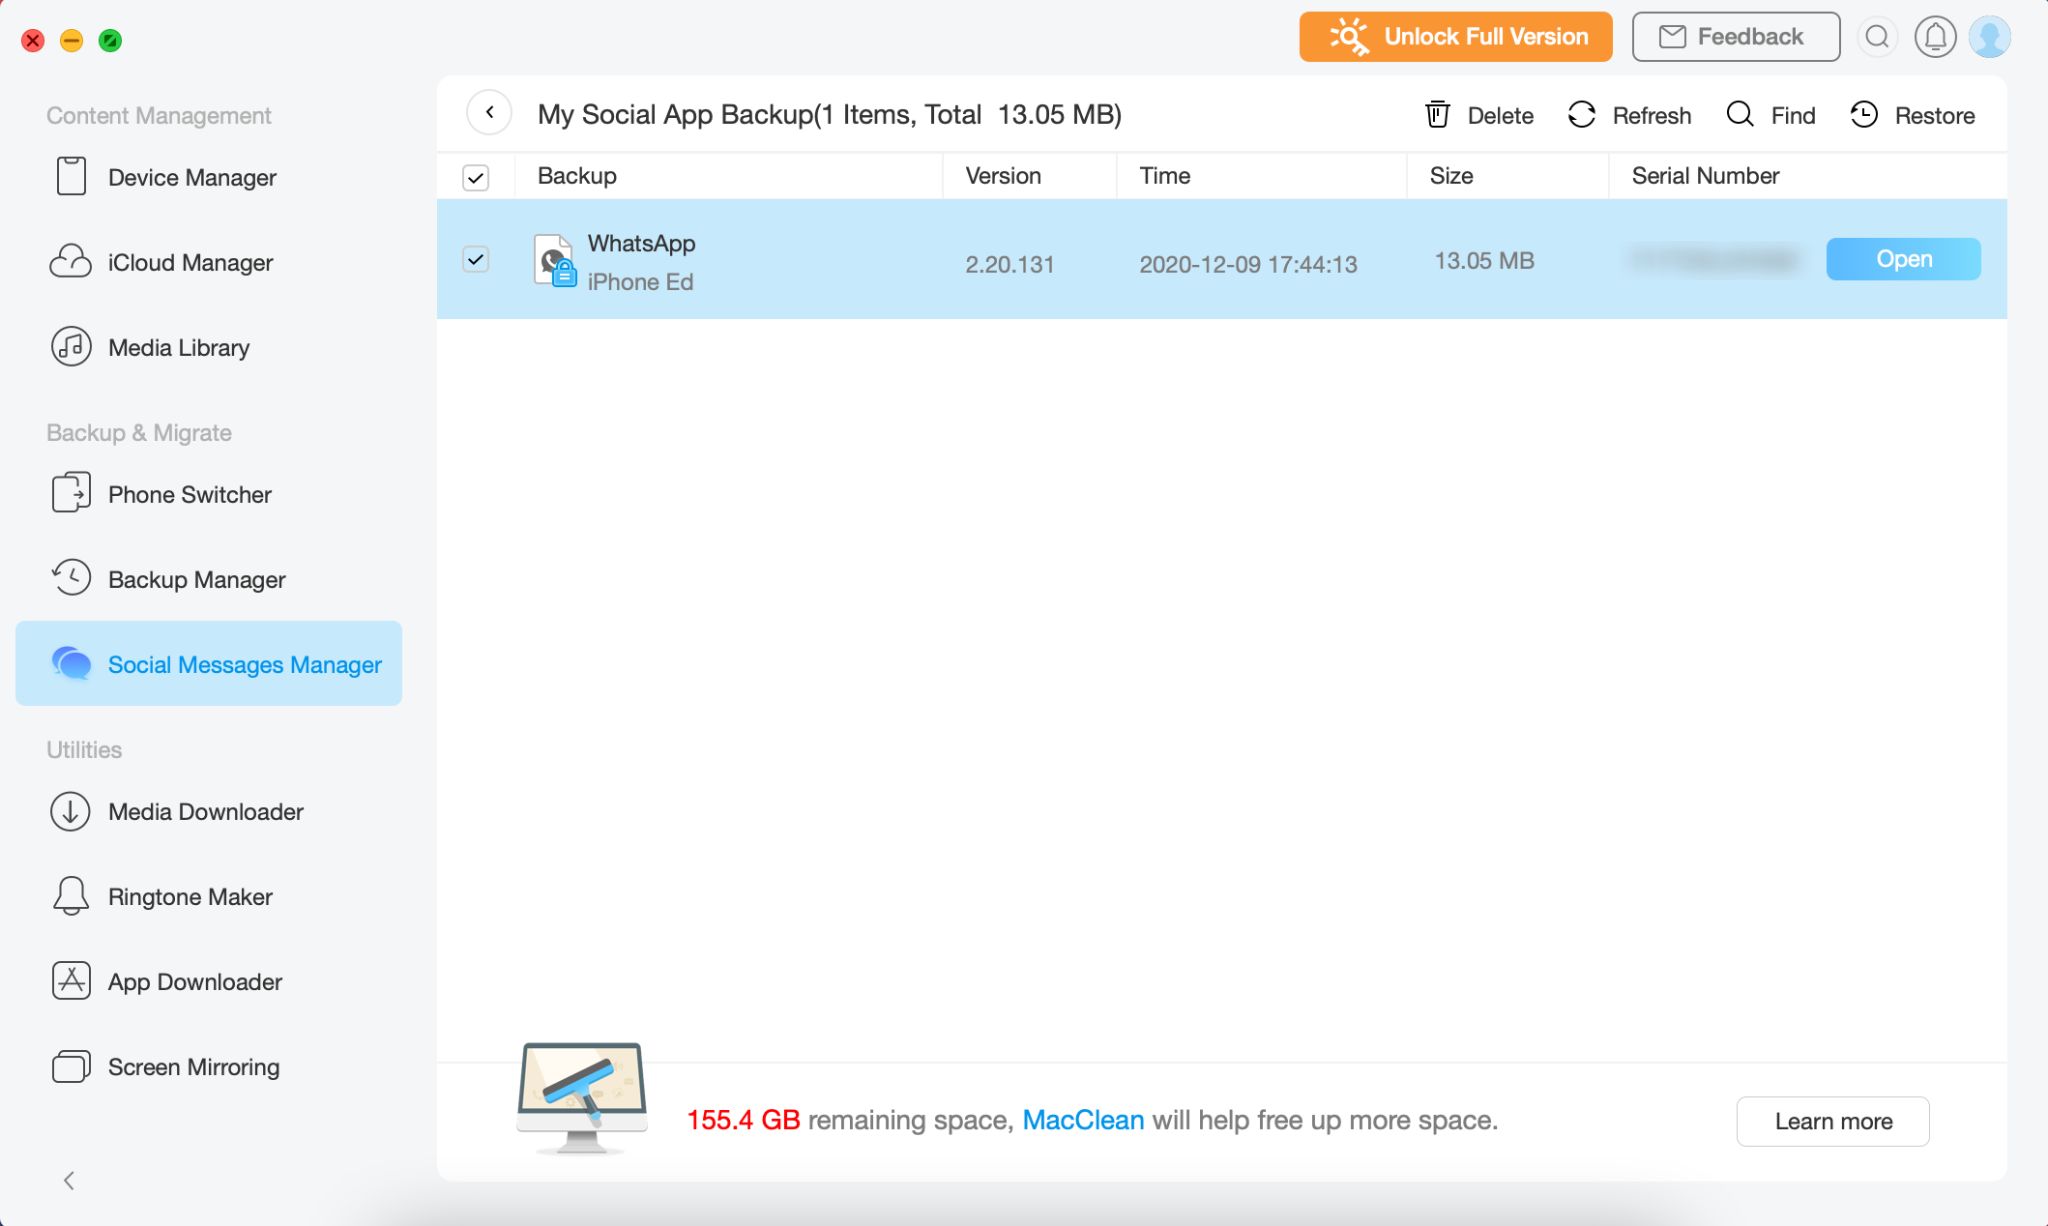Select the WhatsApp backup name text
The width and height of the screenshot is (2048, 1226).
coord(641,243)
